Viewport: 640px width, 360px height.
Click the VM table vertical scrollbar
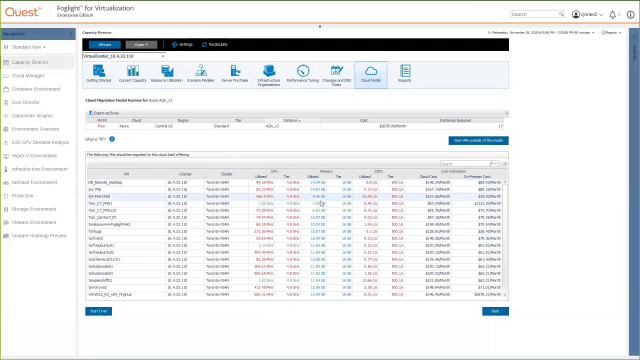click(x=505, y=238)
